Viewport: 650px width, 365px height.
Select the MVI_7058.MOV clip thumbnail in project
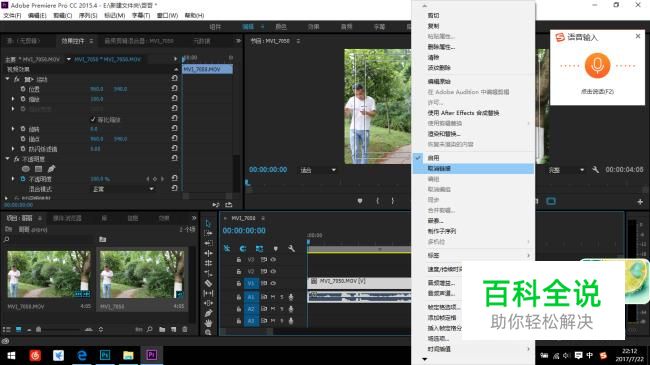pyautogui.click(x=49, y=274)
